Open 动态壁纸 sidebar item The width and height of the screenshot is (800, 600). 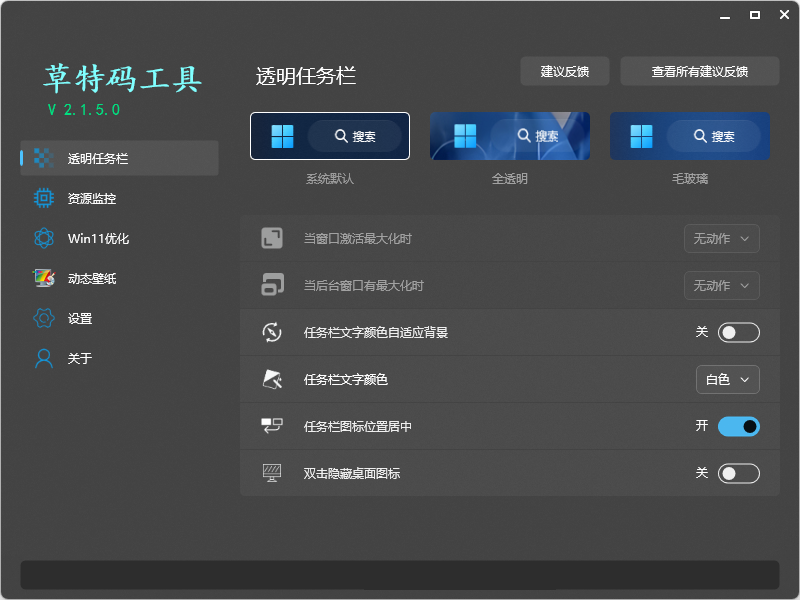point(119,278)
